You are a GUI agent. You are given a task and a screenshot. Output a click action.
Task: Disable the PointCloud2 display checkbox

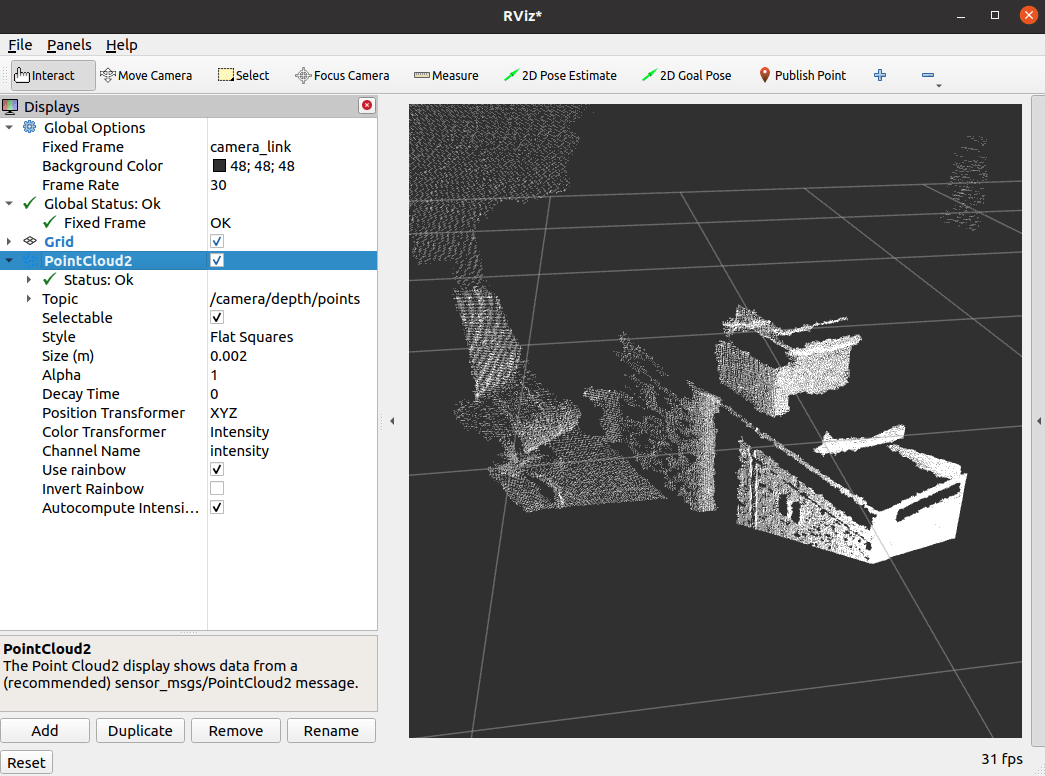217,260
